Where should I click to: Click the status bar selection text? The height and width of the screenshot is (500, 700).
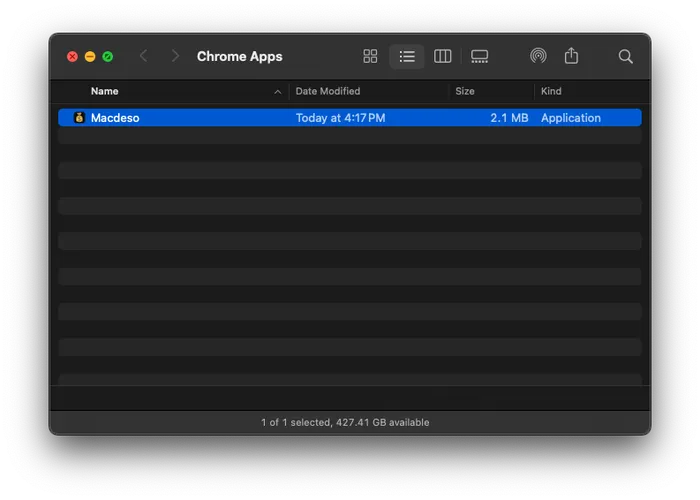pyautogui.click(x=345, y=422)
